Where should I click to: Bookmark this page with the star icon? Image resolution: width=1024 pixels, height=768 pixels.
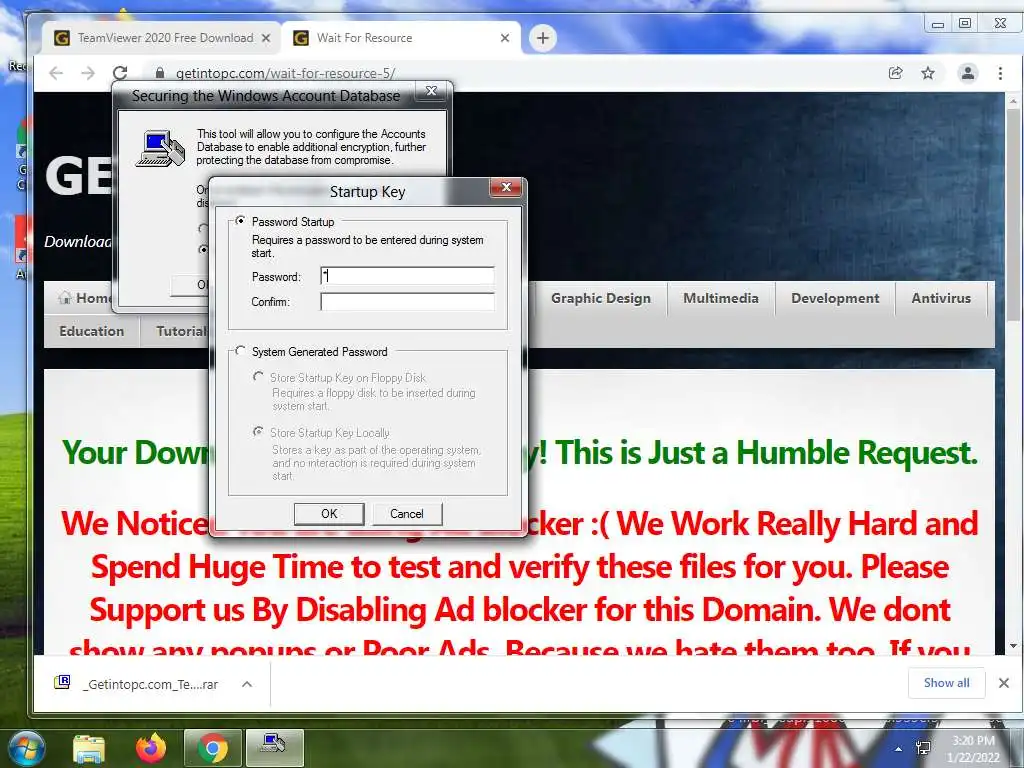coord(928,73)
